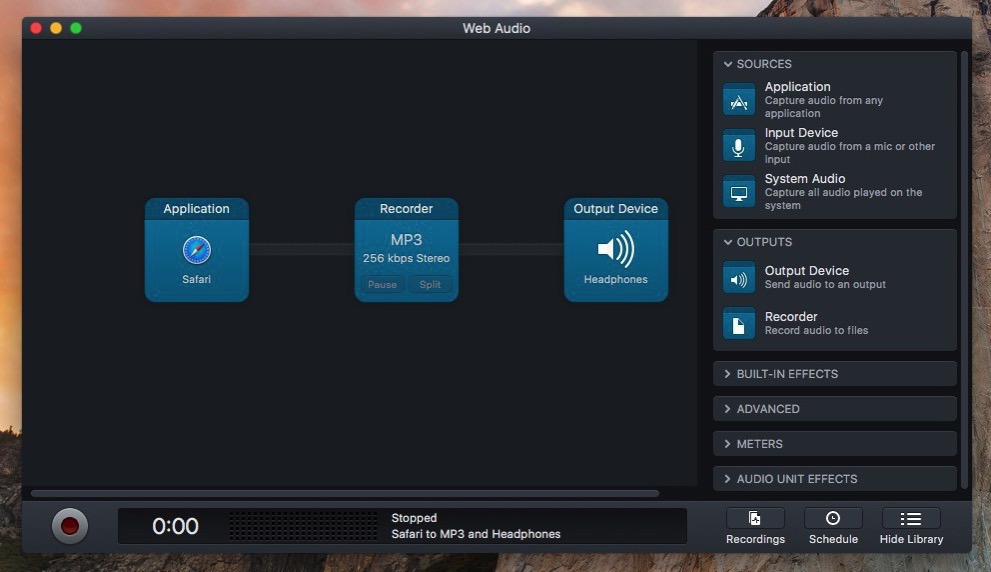Image resolution: width=991 pixels, height=572 pixels.
Task: Click the horizontal scrollbar below the canvas
Action: pos(345,493)
